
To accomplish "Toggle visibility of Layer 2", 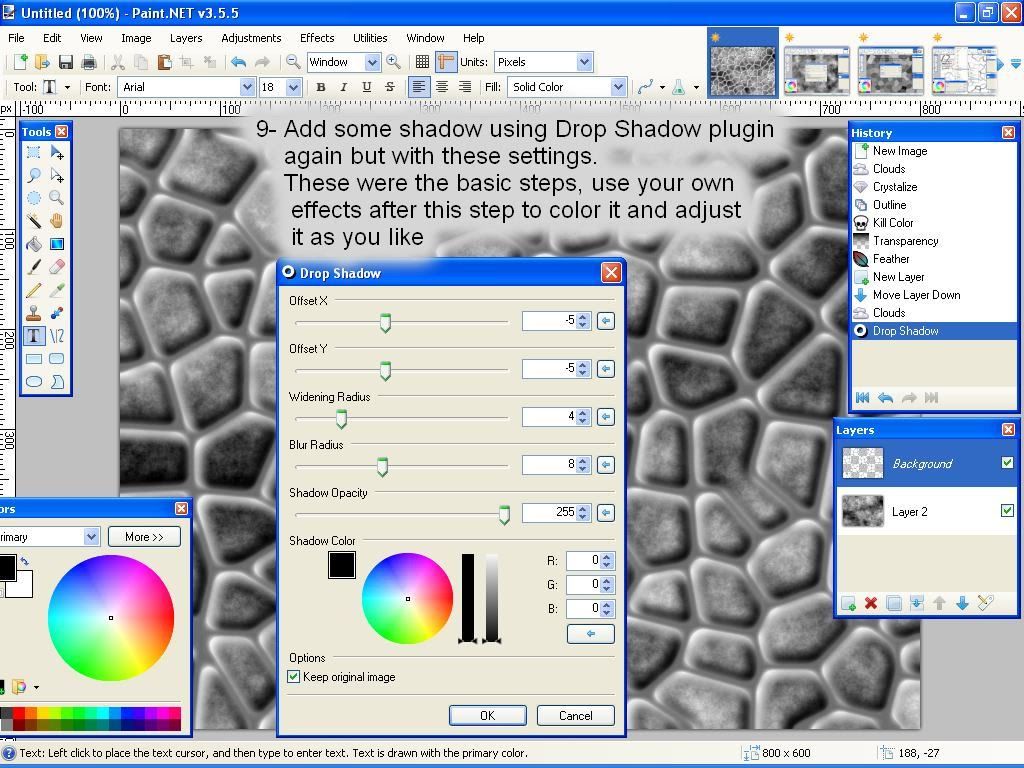I will [1007, 510].
